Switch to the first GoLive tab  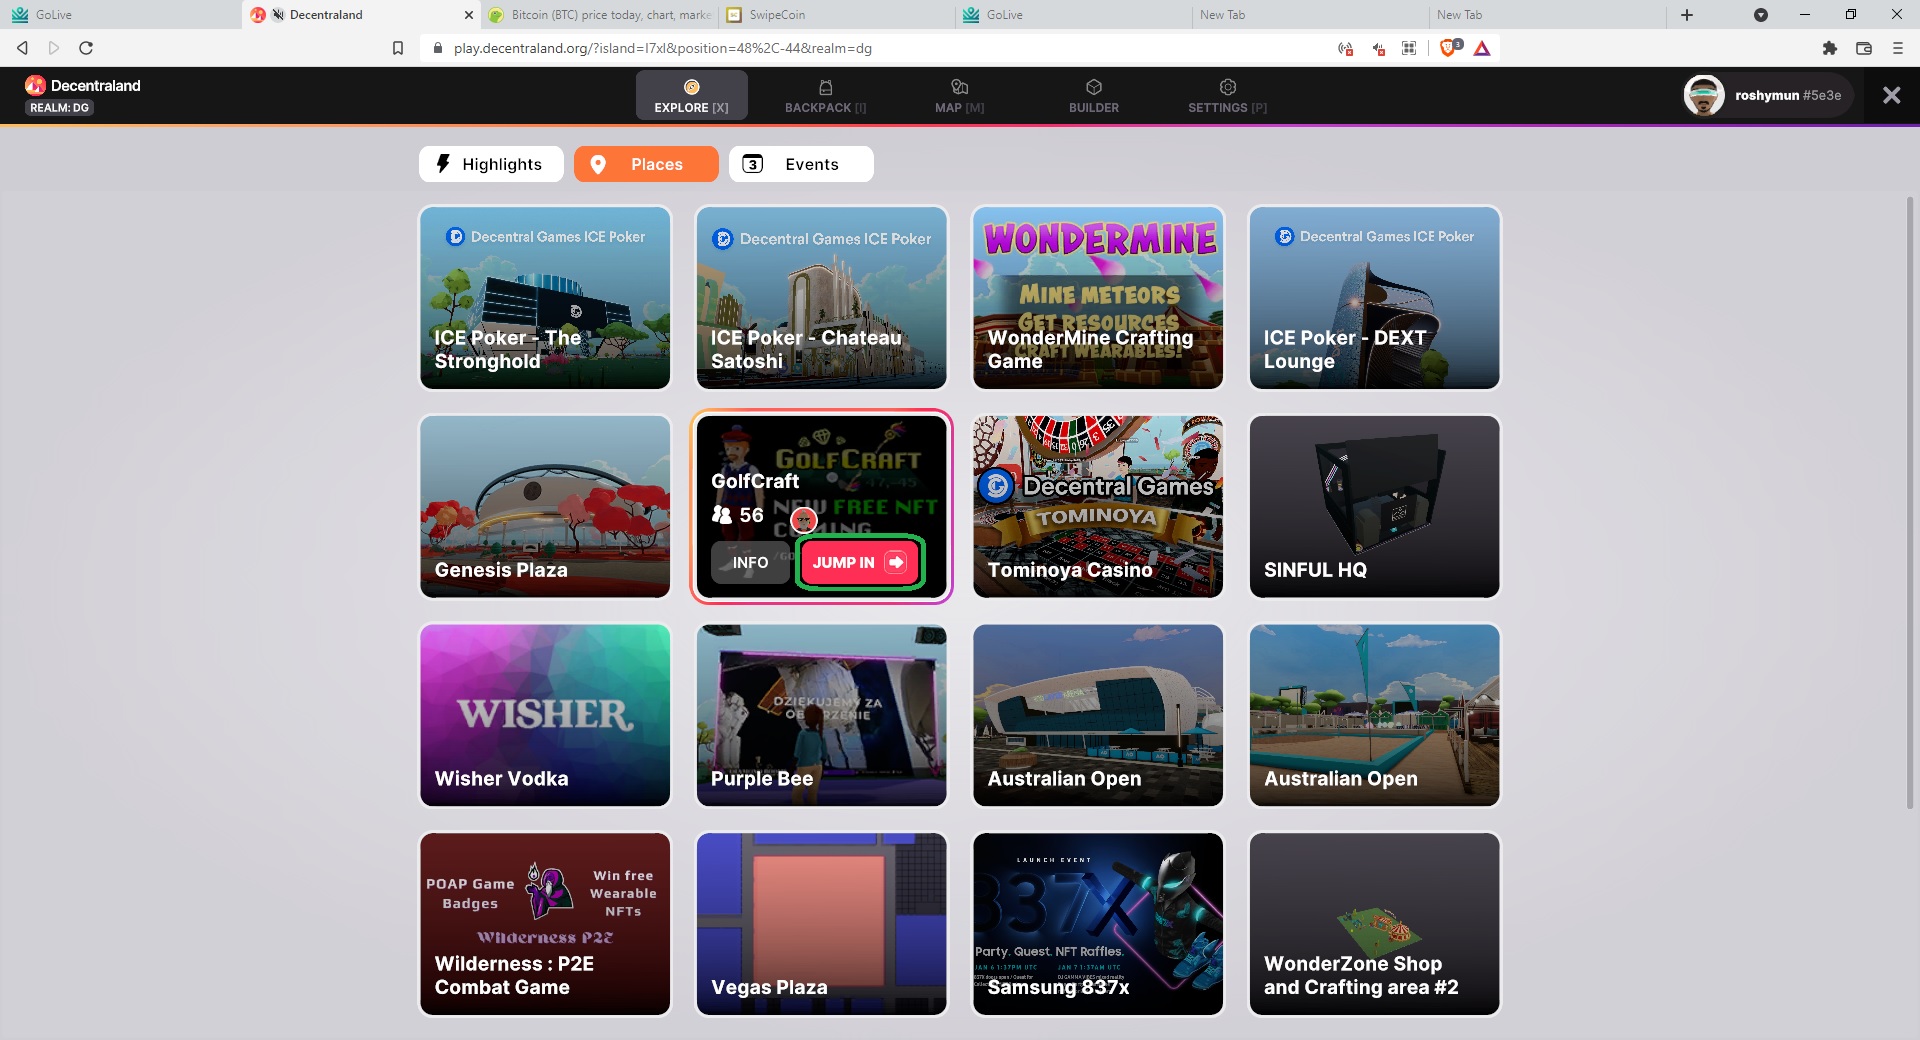(120, 15)
